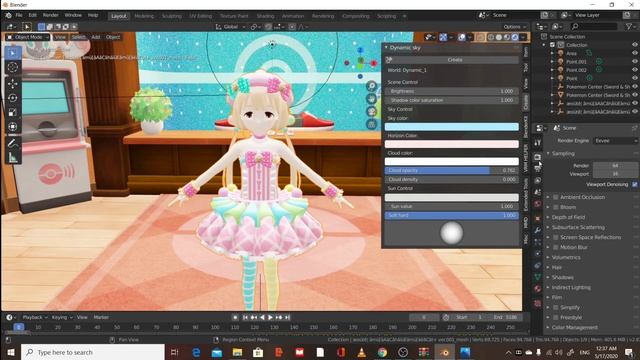The image size is (640, 360).
Task: Toggle the camera view icon
Action: [x=371, y=111]
